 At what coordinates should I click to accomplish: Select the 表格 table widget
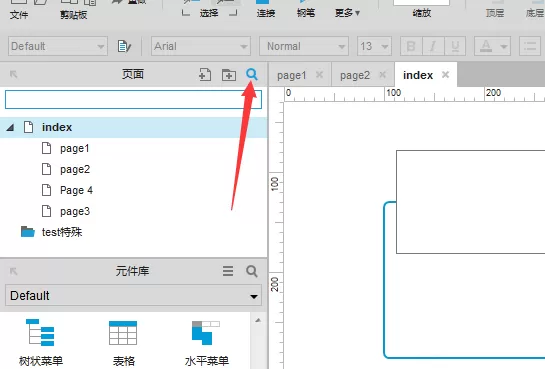(123, 342)
